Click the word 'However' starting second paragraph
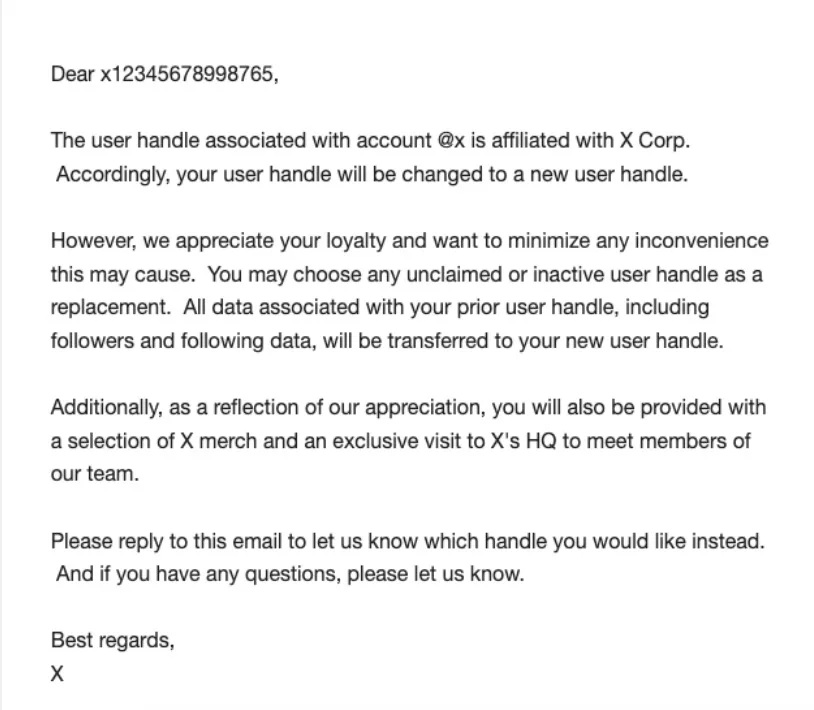Screen dimensions: 814x710 [x=92, y=241]
